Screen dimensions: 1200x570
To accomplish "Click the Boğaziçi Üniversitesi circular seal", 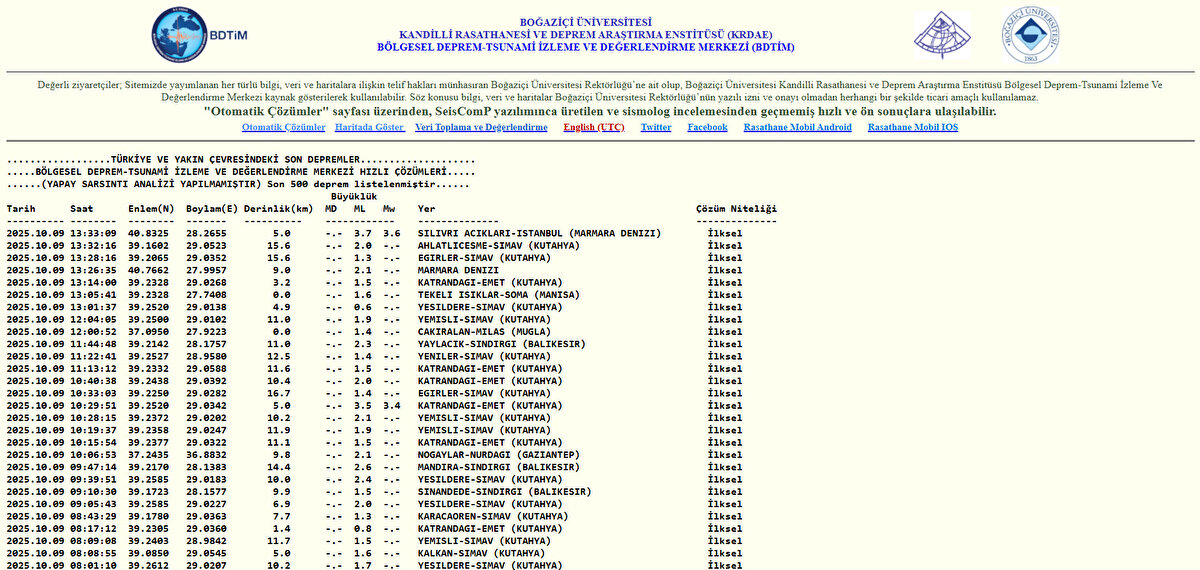I will tap(1031, 35).
